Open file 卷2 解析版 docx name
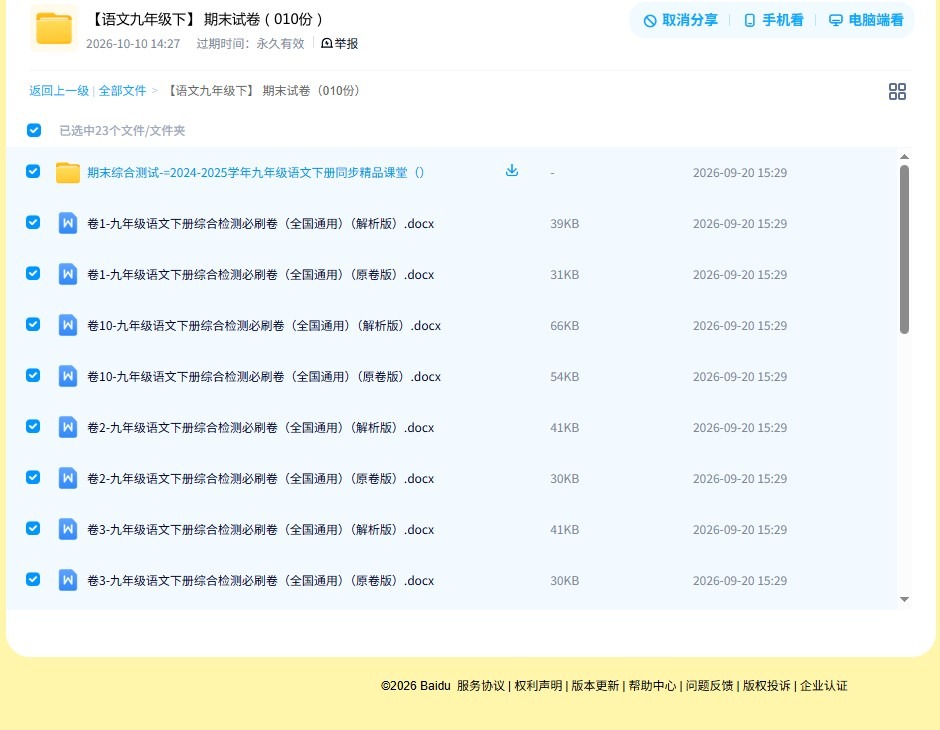 coord(261,427)
